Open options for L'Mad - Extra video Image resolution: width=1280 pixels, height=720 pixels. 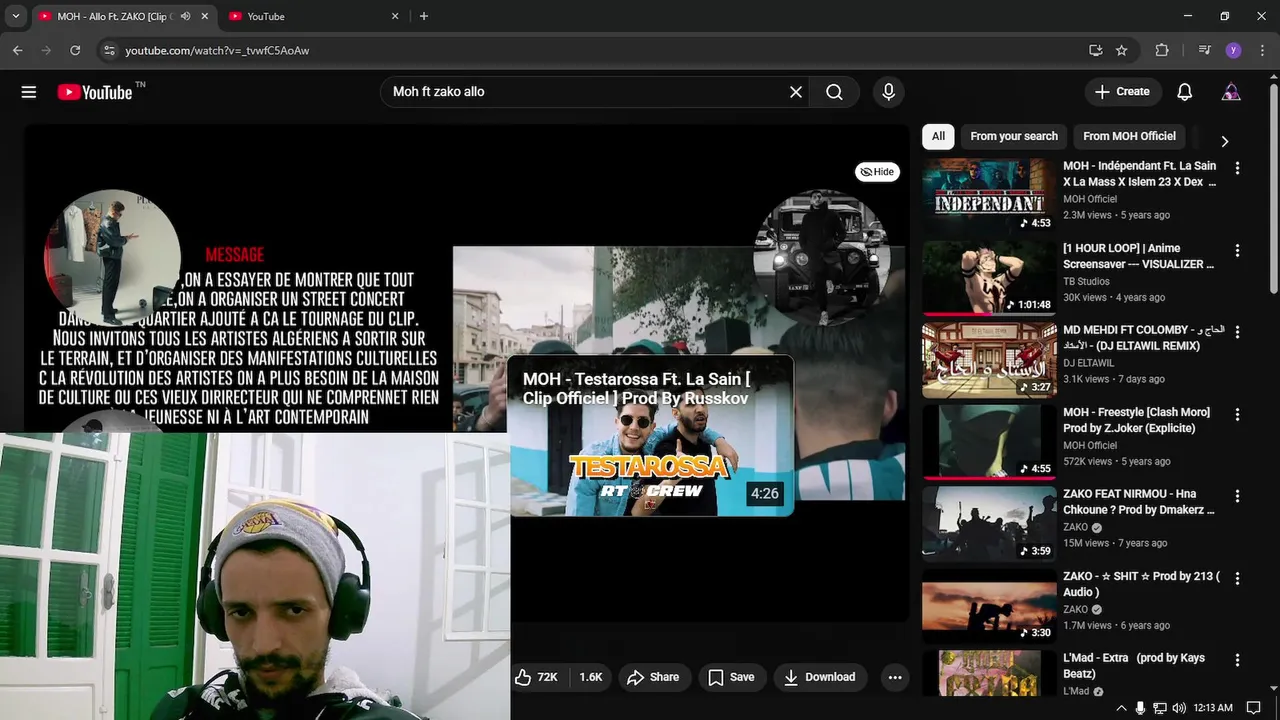coord(1237,660)
